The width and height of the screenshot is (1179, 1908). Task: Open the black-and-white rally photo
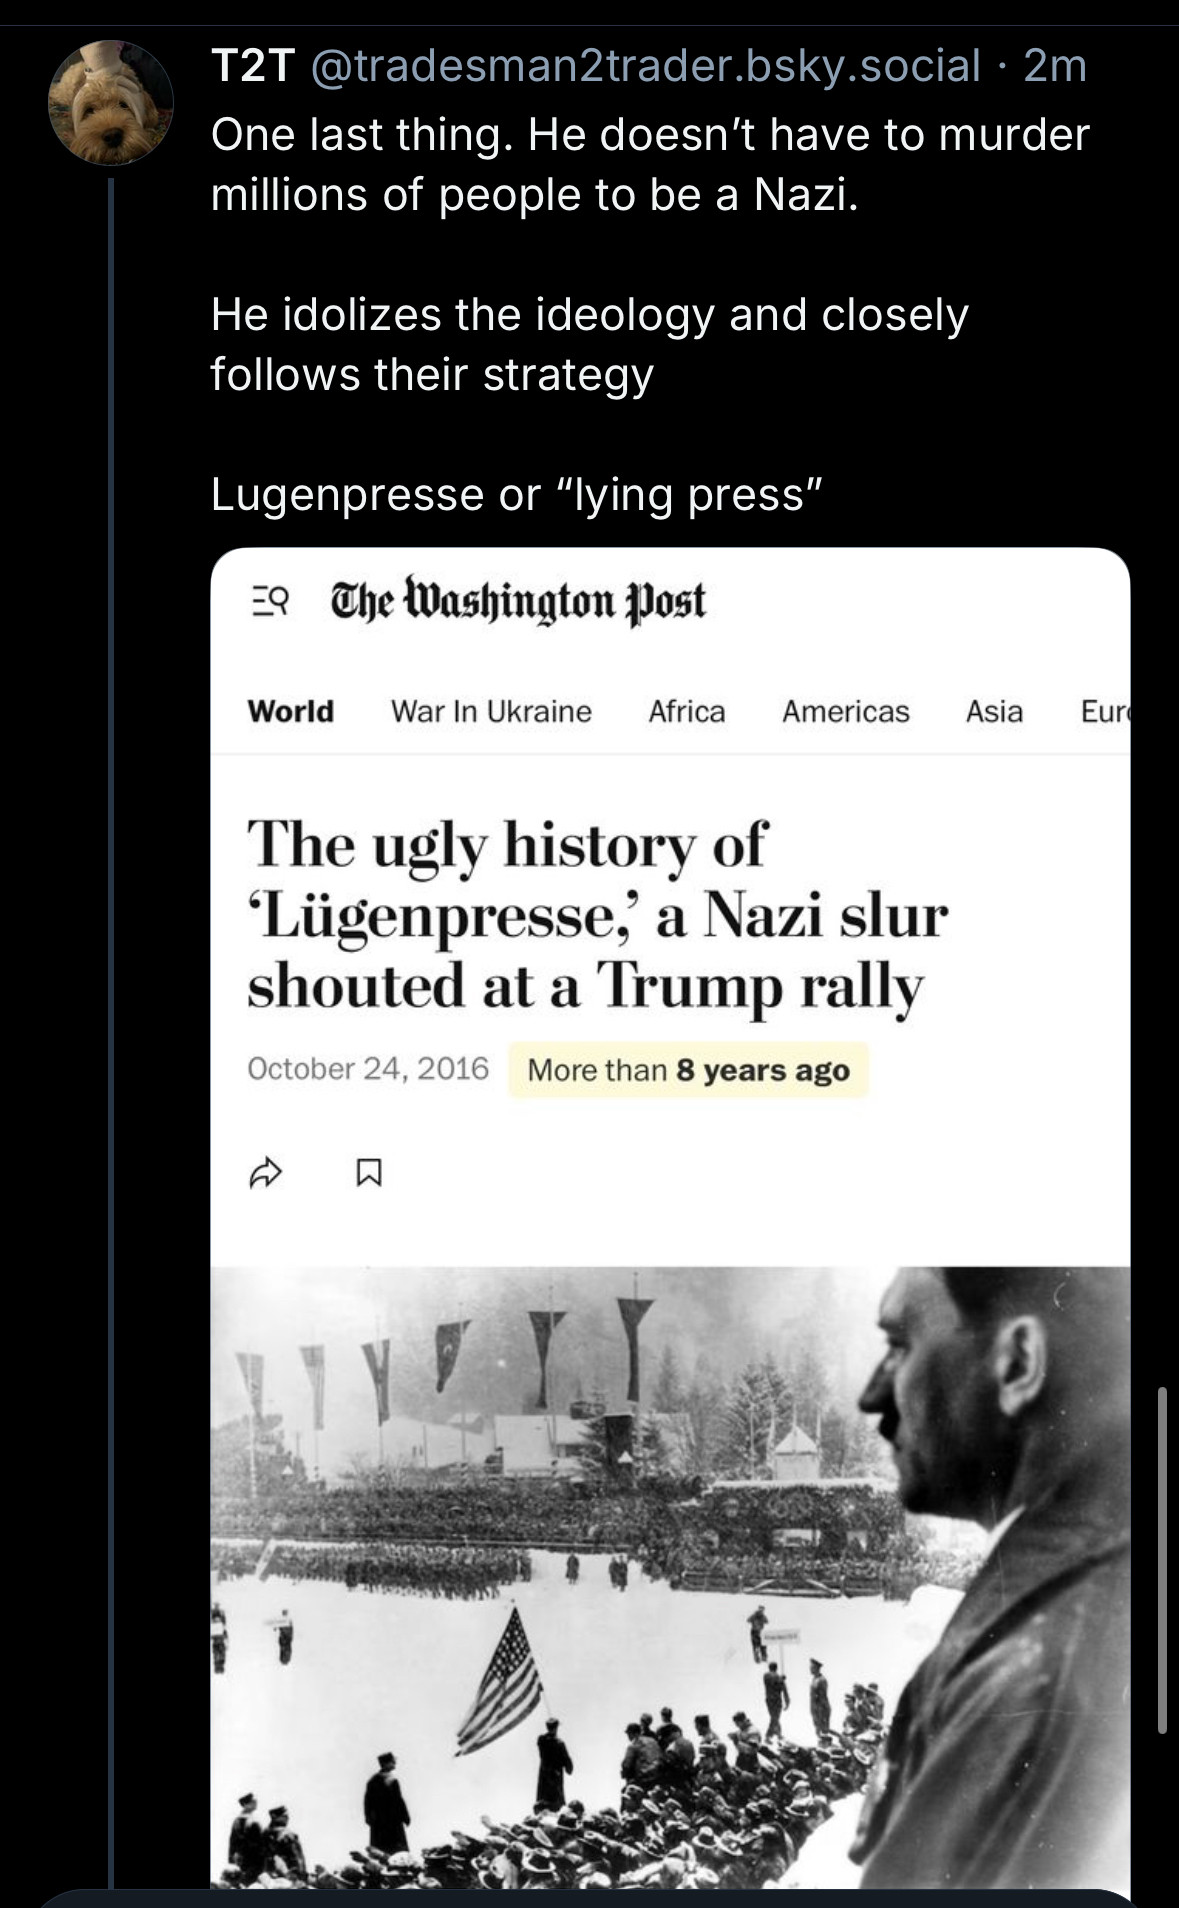pyautogui.click(x=670, y=1577)
